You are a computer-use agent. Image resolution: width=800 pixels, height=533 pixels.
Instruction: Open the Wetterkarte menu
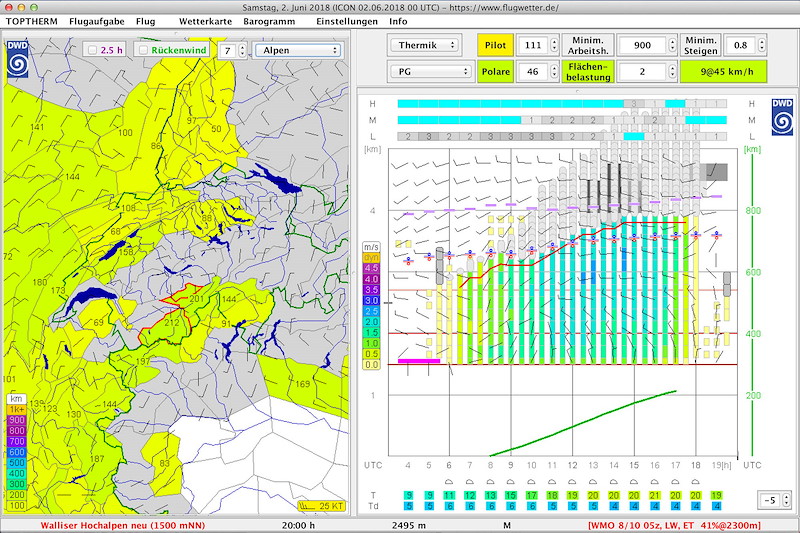(x=205, y=21)
